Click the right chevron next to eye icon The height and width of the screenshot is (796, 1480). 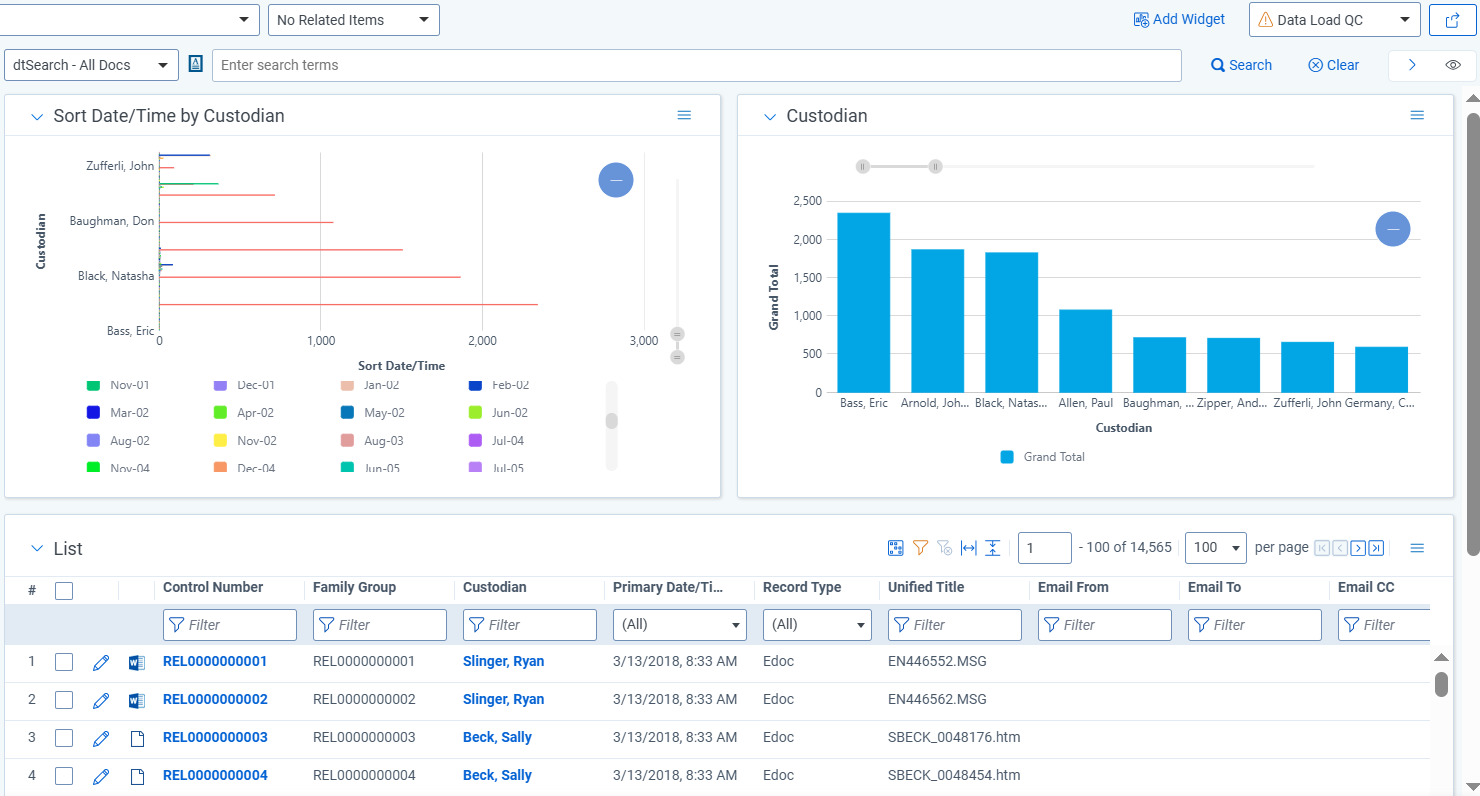tap(1412, 65)
